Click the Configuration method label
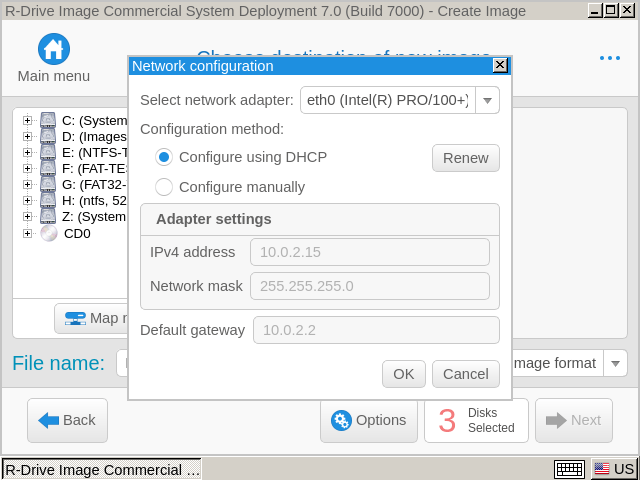 [212, 129]
